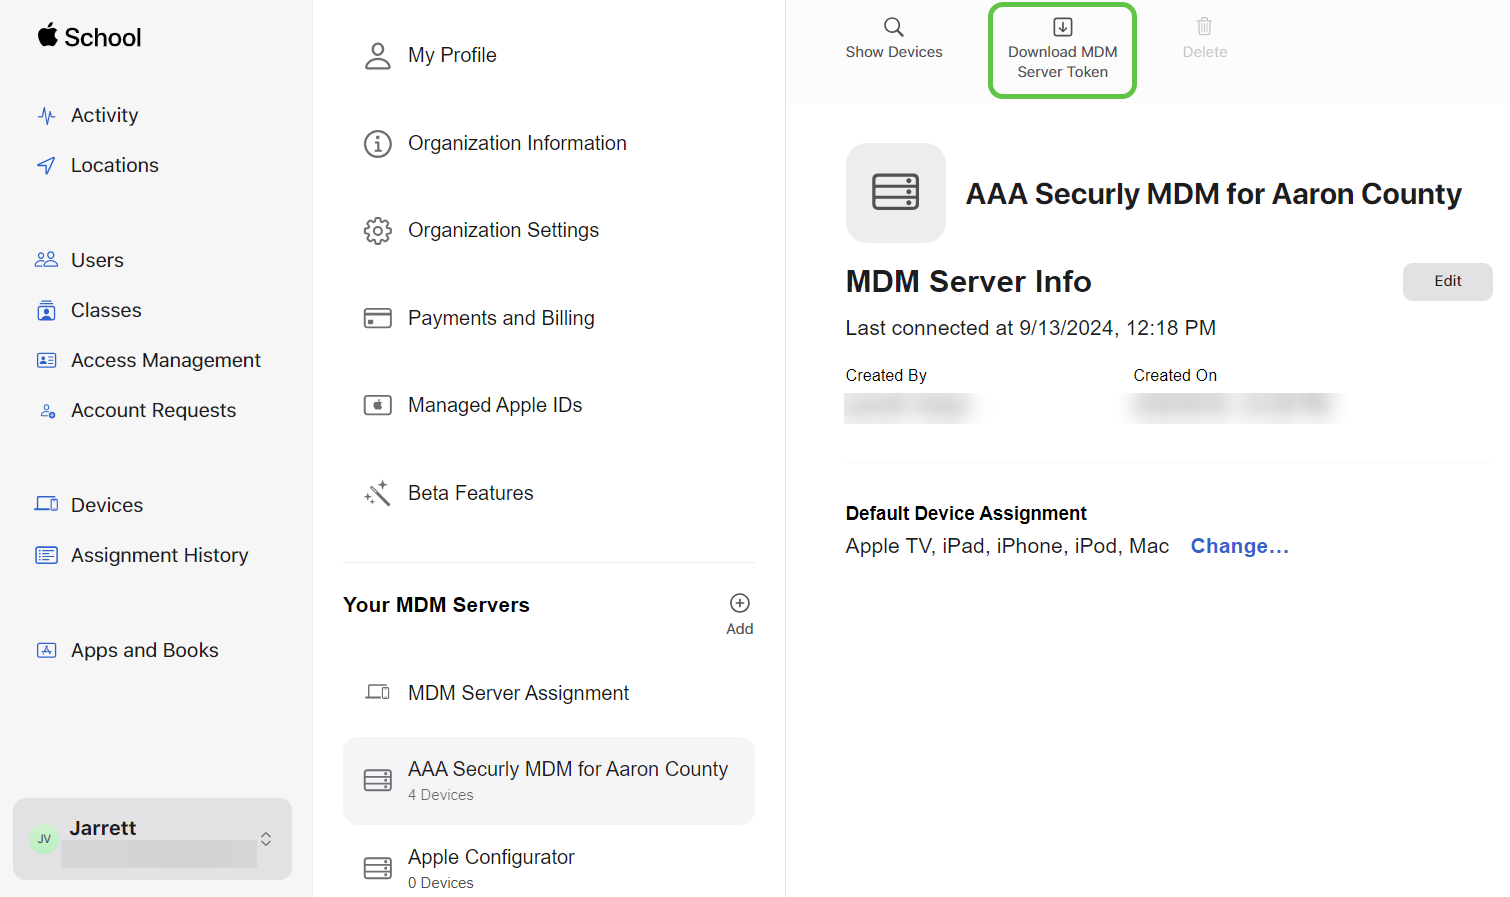Click the Access Management card icon
Screen dimensions: 1510x897
(46, 360)
